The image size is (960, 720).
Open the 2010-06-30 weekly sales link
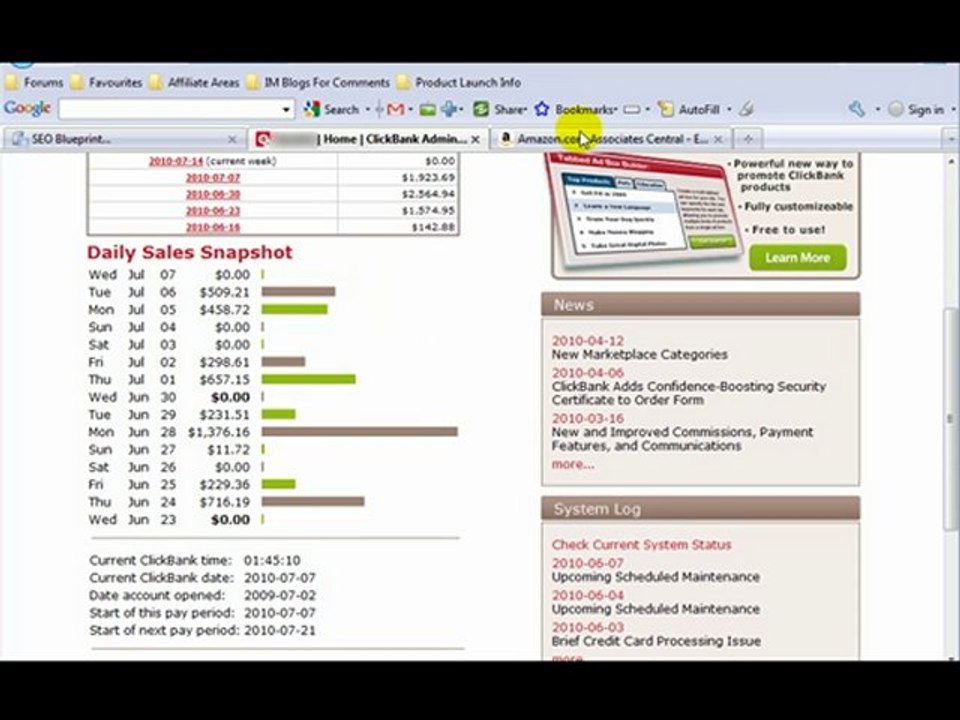pyautogui.click(x=213, y=194)
